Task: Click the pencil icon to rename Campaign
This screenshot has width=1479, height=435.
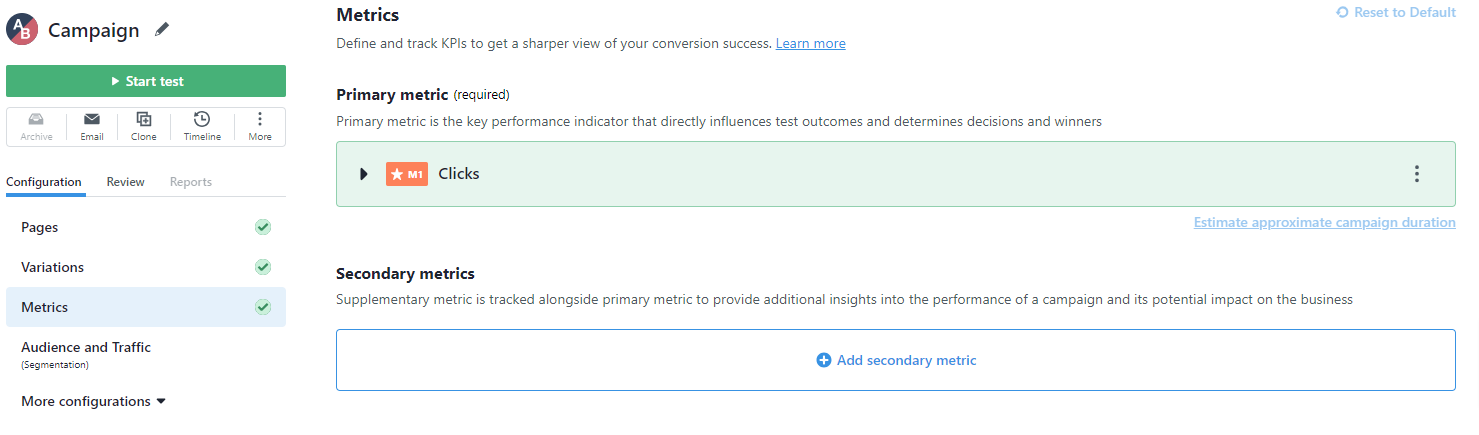Action: pyautogui.click(x=163, y=30)
